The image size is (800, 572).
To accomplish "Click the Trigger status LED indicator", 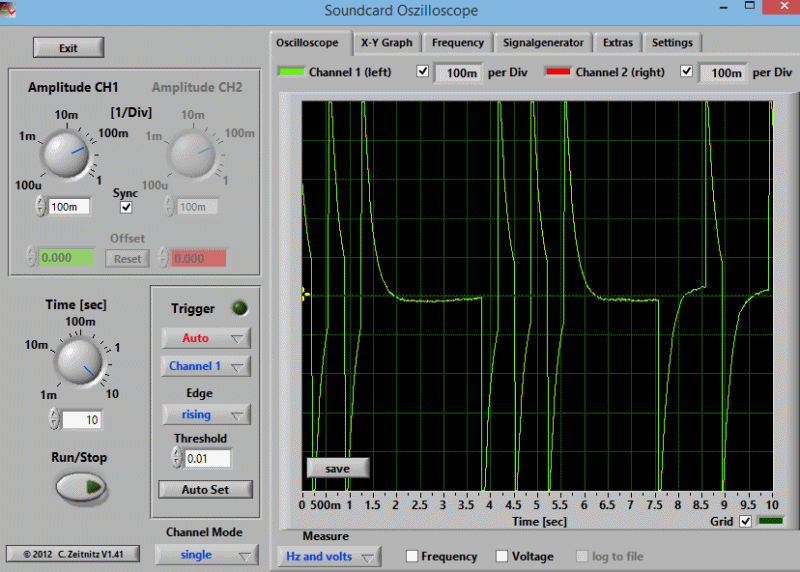I will (x=240, y=308).
